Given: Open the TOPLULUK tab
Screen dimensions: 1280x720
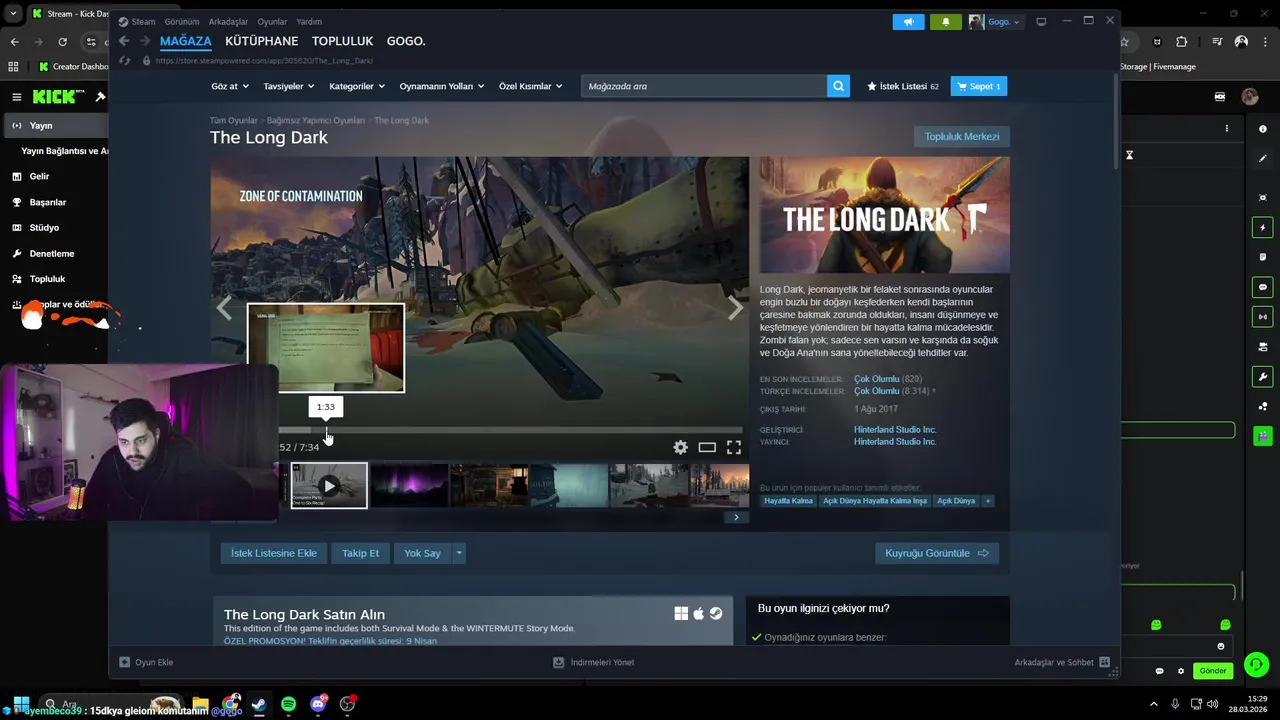Looking at the screenshot, I should pos(342,41).
